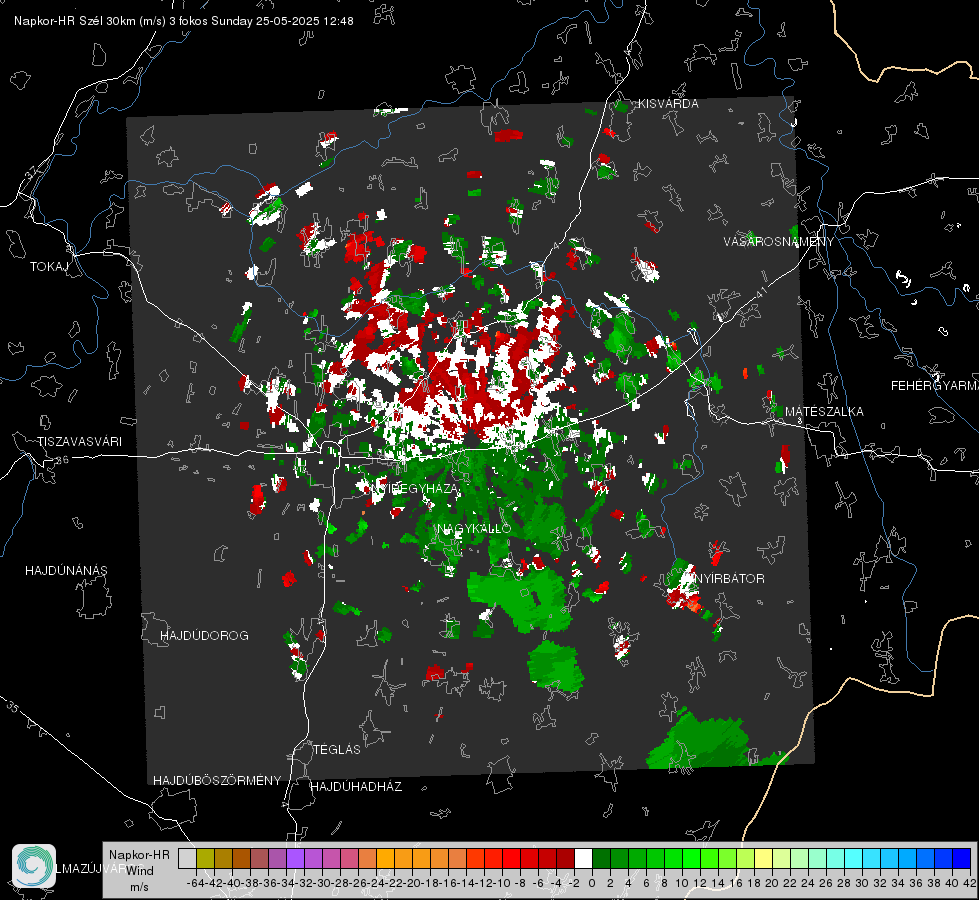The height and width of the screenshot is (900, 979).
Task: Click the TOKAJ town label
Action: [x=49, y=267]
